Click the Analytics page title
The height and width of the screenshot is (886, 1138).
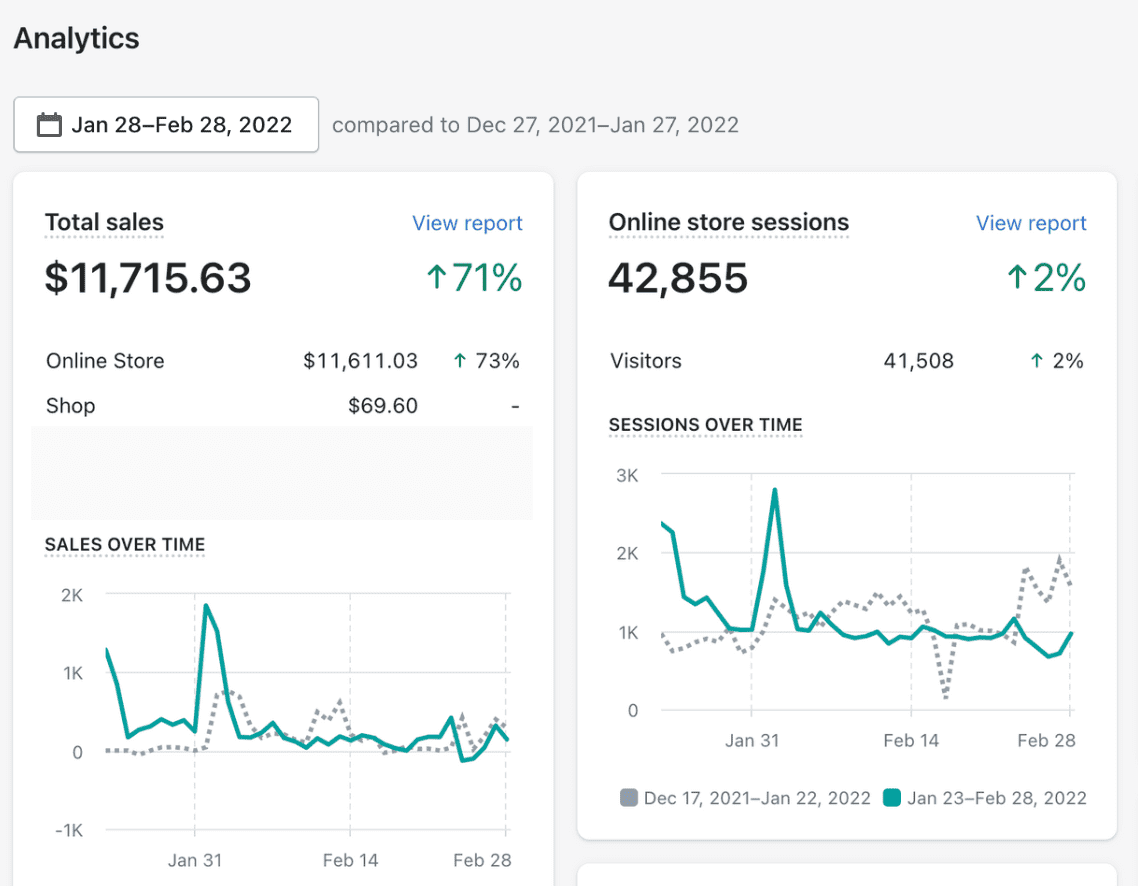77,38
